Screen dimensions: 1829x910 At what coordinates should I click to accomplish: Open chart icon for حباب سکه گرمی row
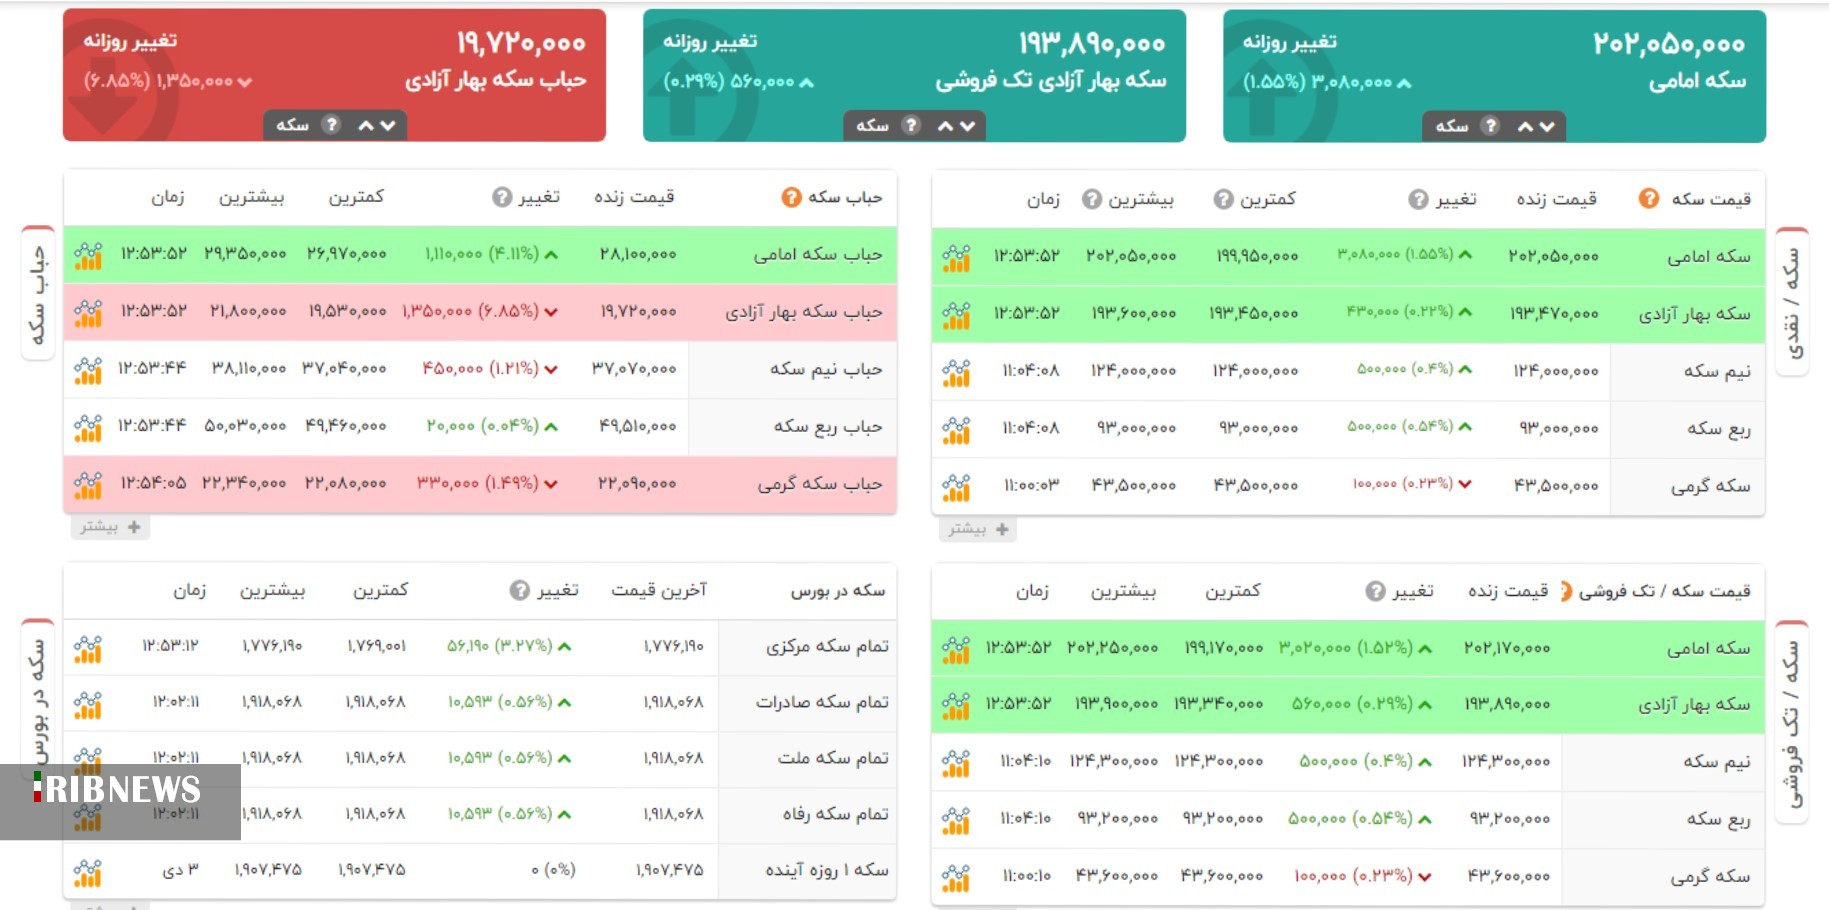[x=88, y=484]
